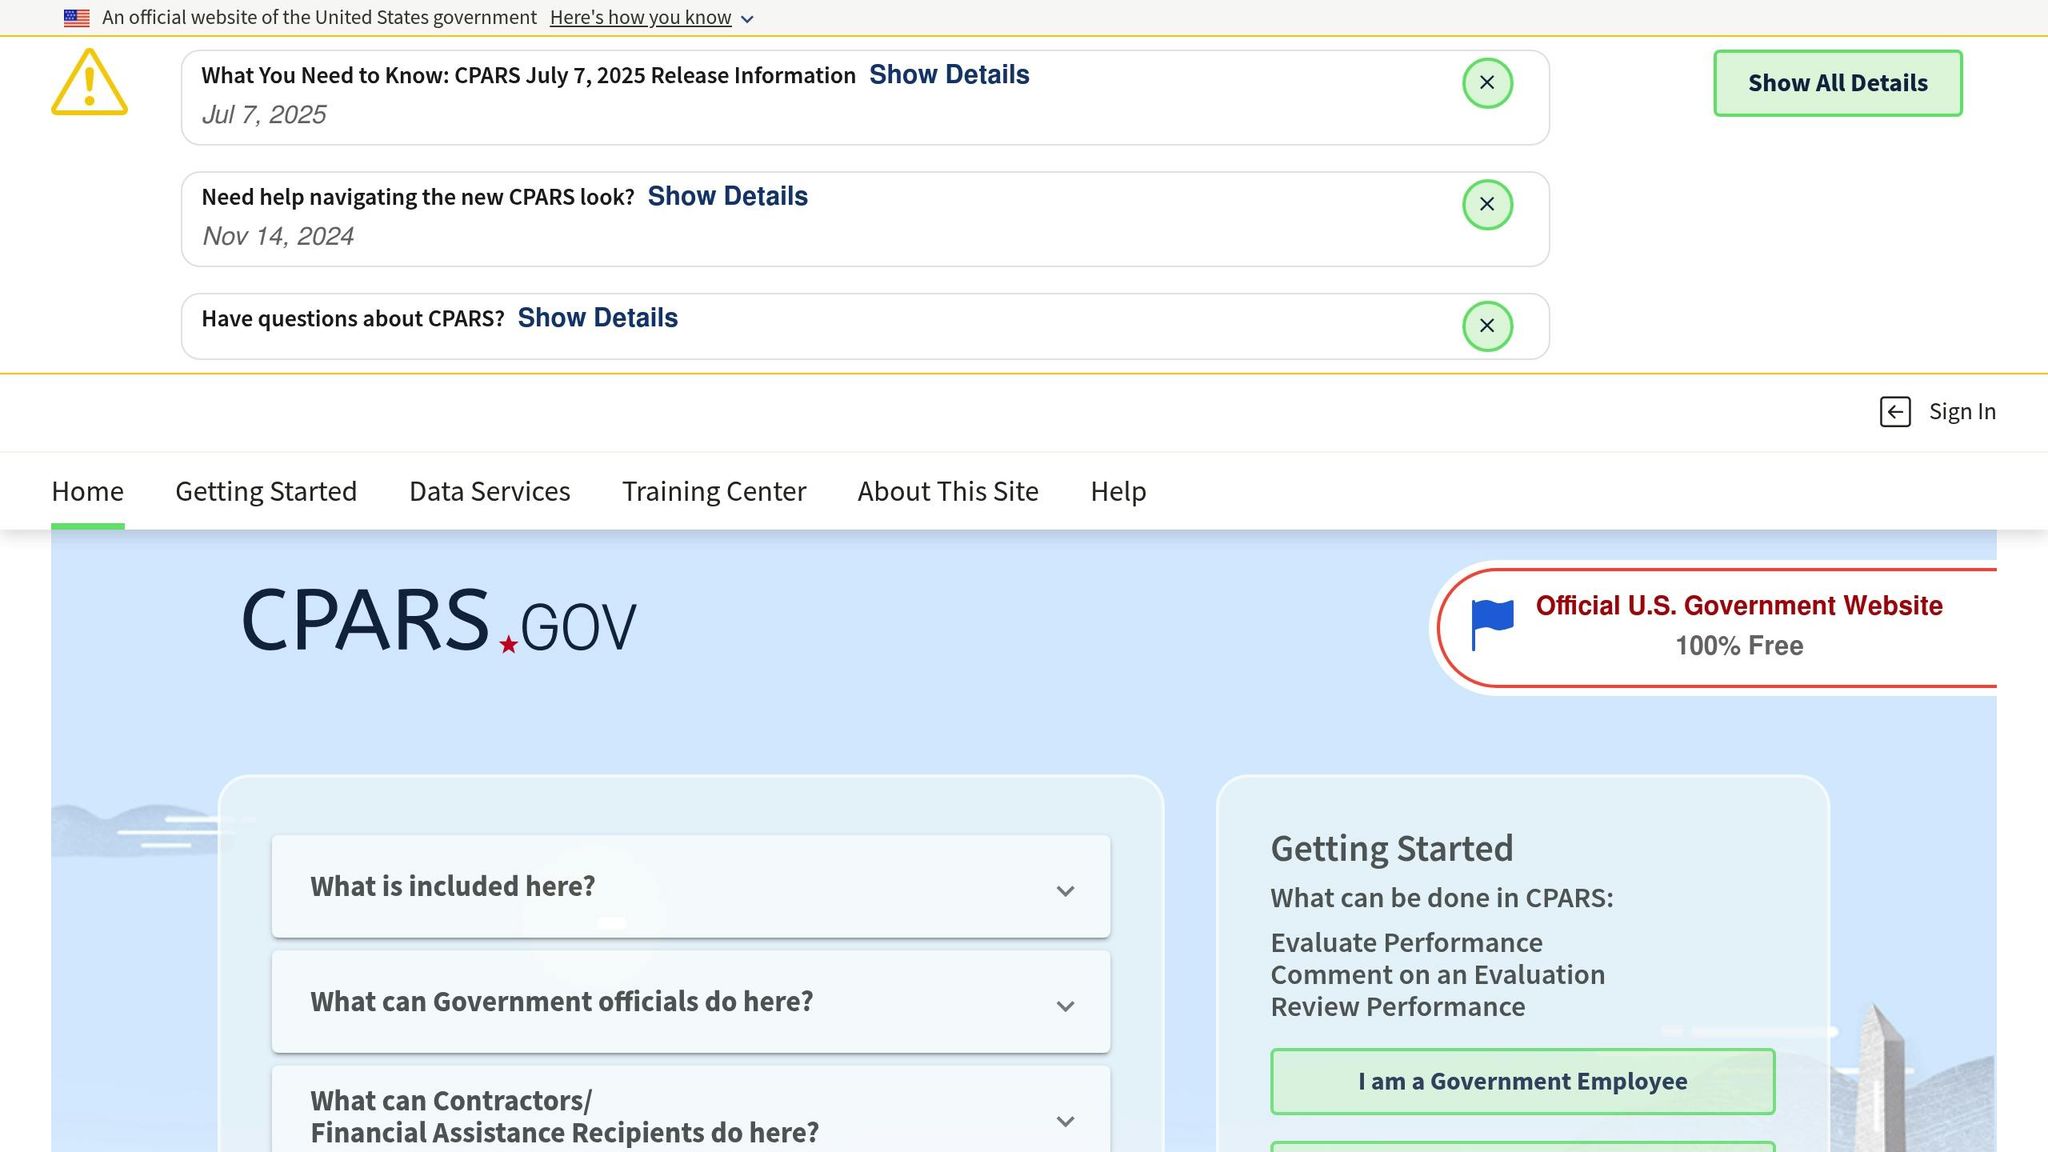Image resolution: width=2048 pixels, height=1152 pixels.
Task: Open the About This Site menu
Action: [x=948, y=491]
